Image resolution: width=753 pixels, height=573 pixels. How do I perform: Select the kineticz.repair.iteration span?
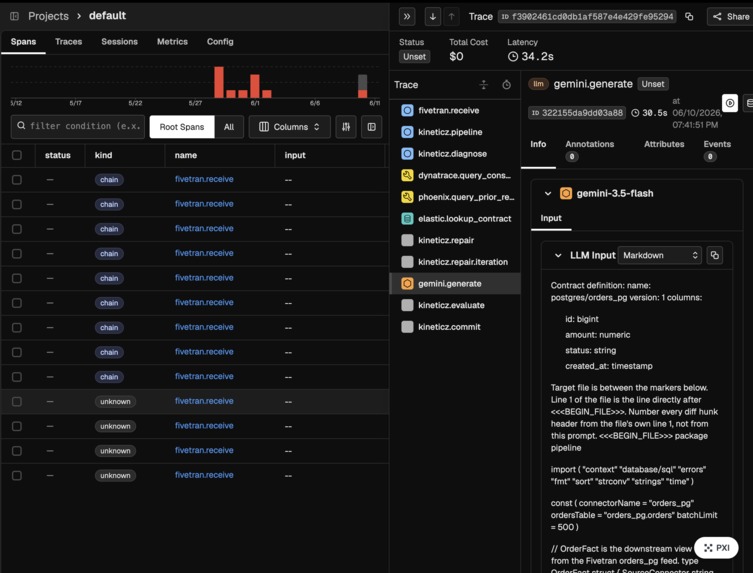click(455, 262)
